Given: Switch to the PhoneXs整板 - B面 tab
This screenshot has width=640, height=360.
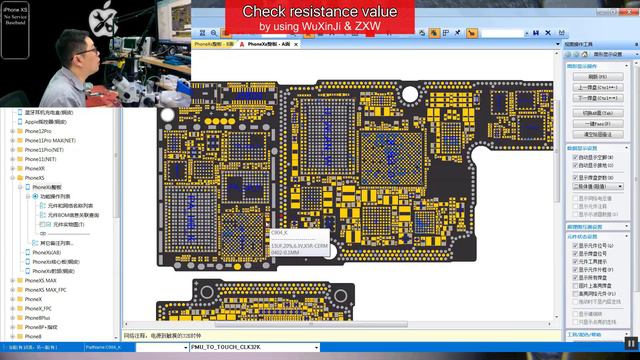Looking at the screenshot, I should point(214,44).
